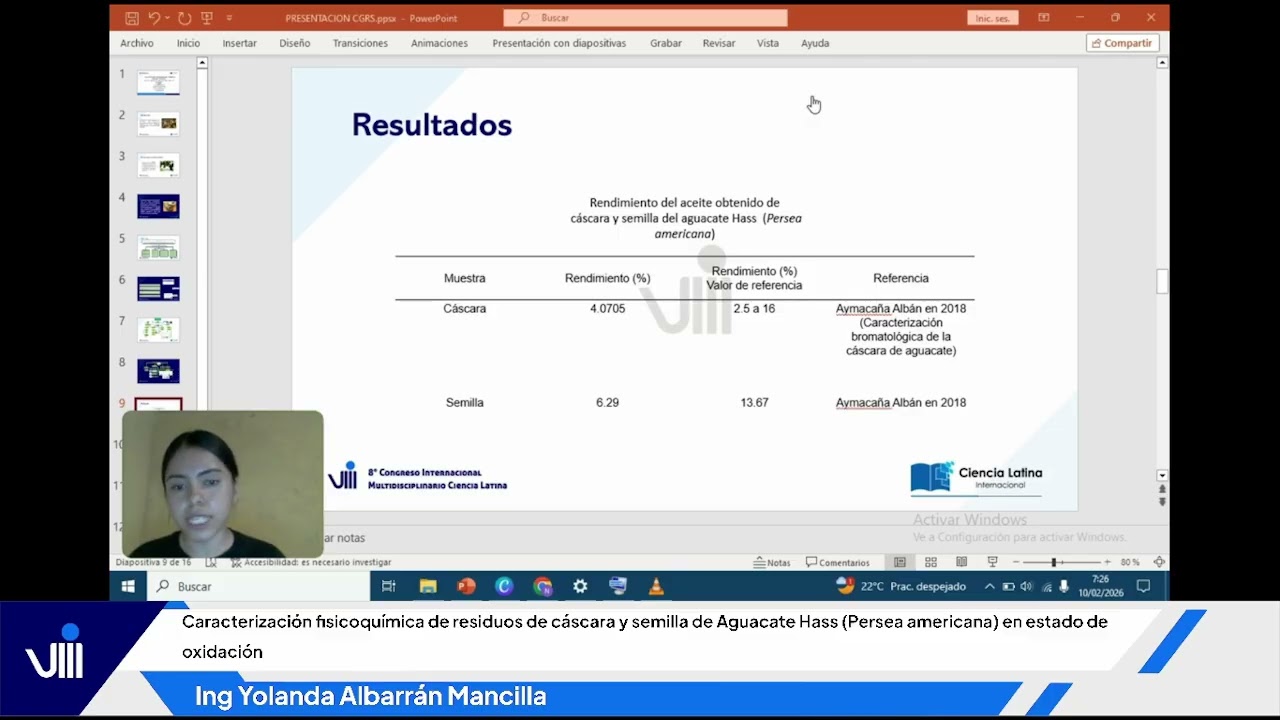Click the Cáscara table cell
The height and width of the screenshot is (720, 1280).
tap(465, 308)
